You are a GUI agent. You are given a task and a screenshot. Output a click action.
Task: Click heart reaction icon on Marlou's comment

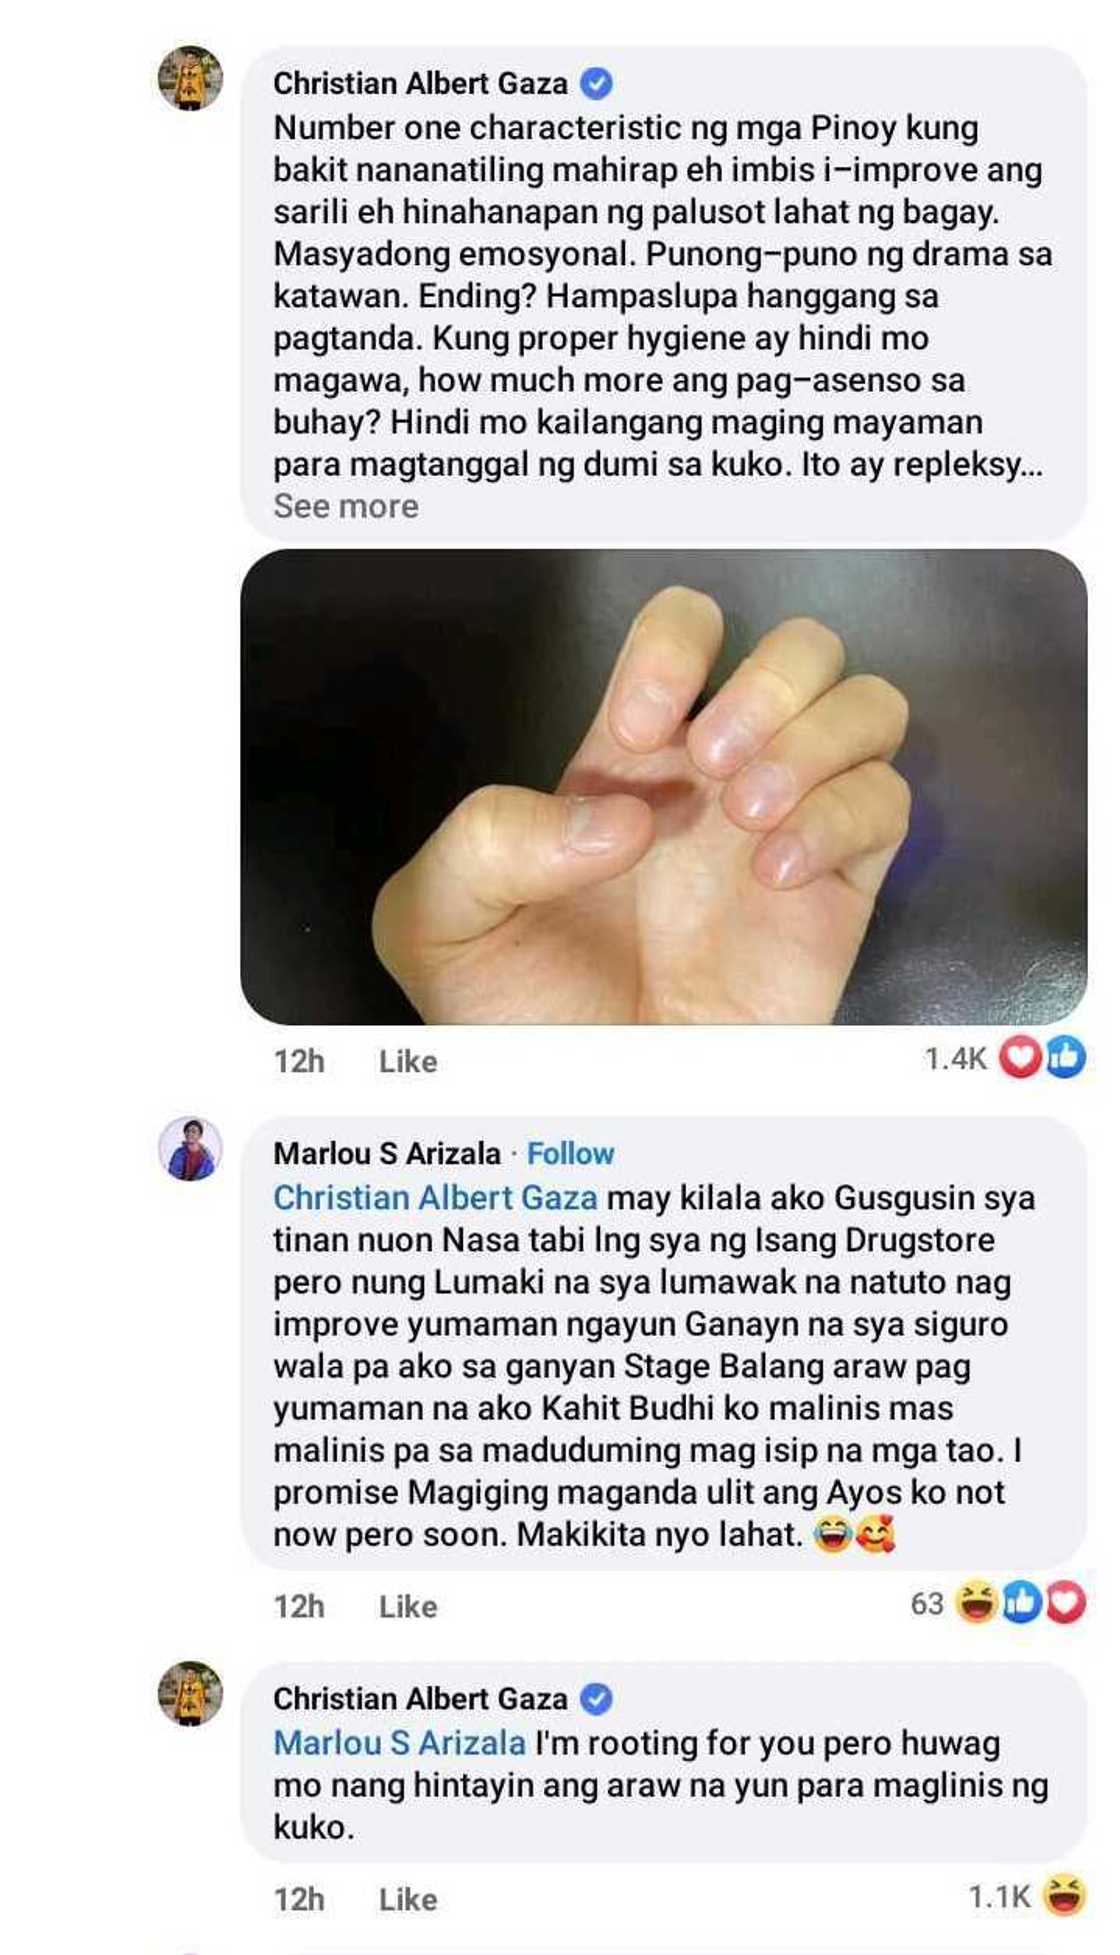[x=1066, y=1603]
